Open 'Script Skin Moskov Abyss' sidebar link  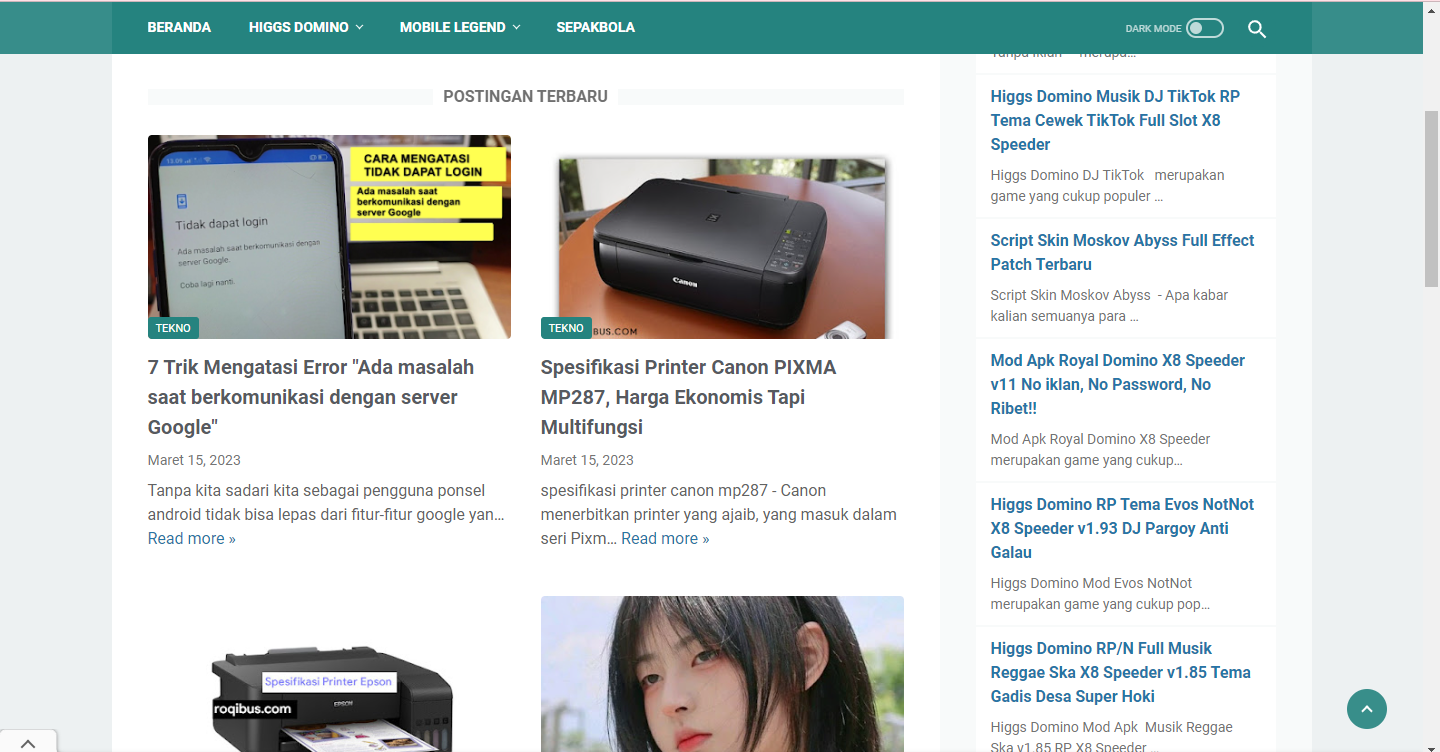pos(1122,252)
